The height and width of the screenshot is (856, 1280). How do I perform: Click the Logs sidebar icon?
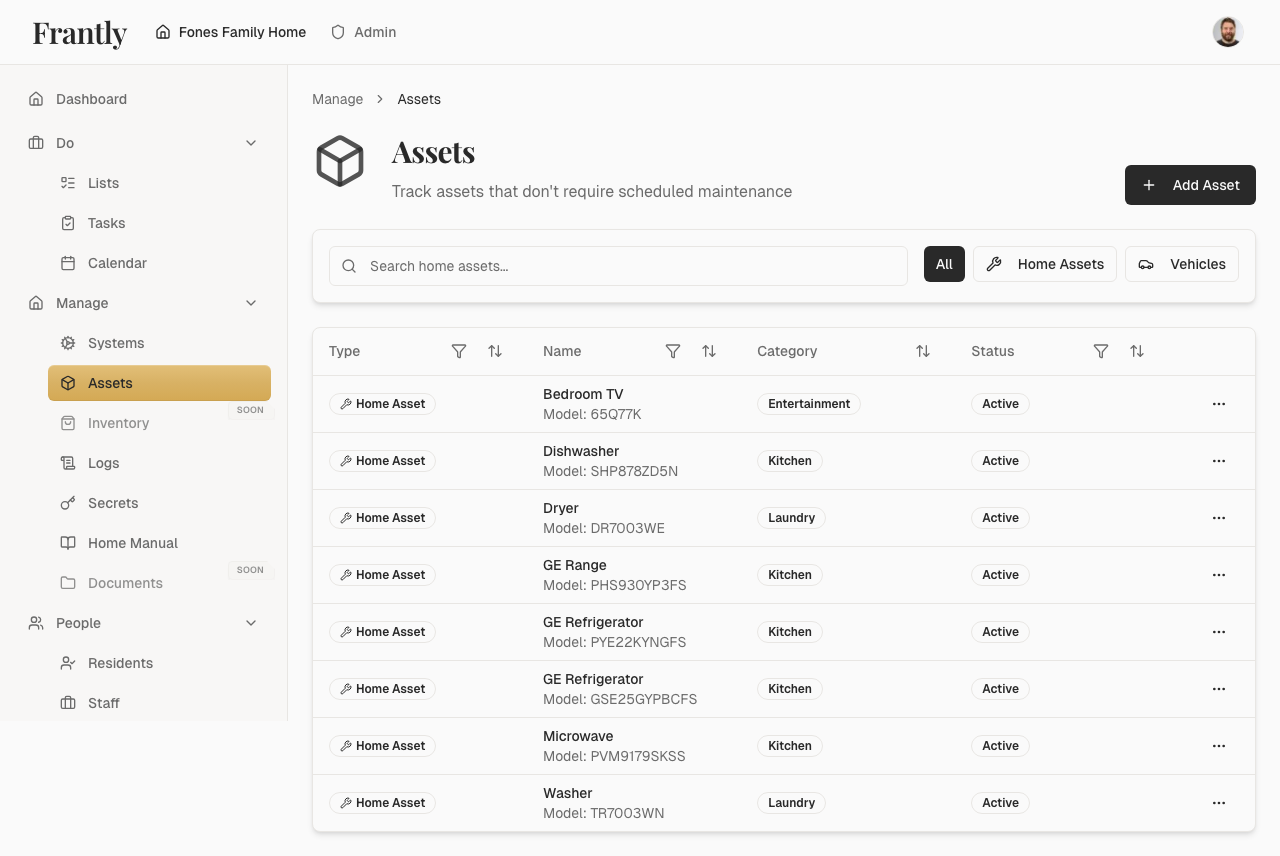click(x=67, y=463)
